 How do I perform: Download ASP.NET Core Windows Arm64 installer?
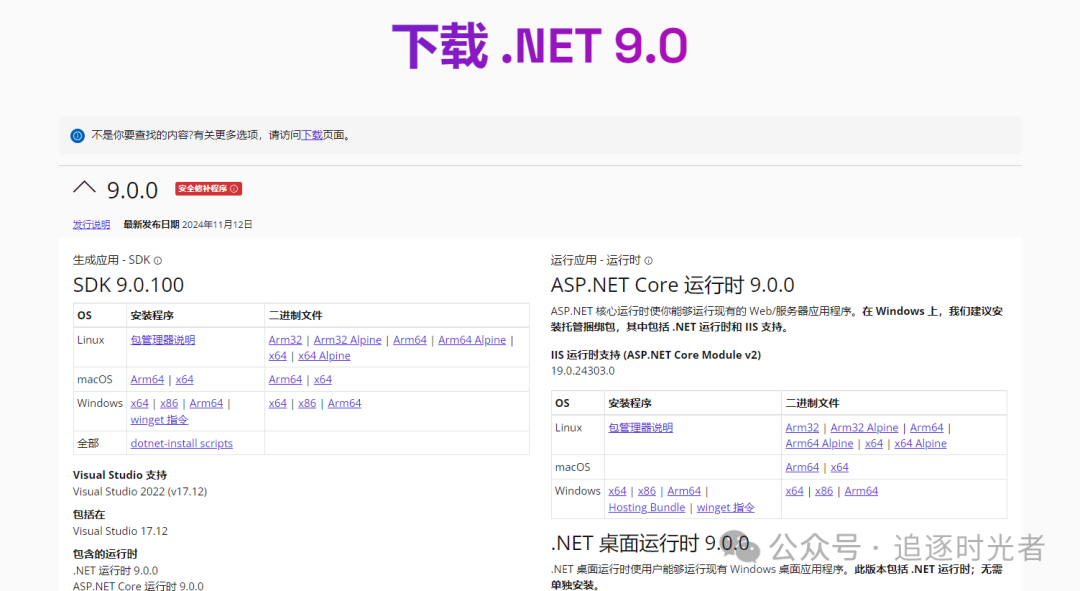pyautogui.click(x=684, y=491)
